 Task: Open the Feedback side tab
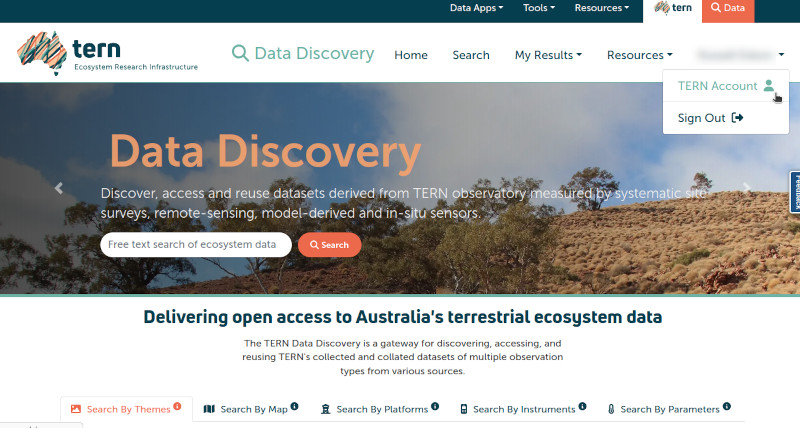coord(795,192)
